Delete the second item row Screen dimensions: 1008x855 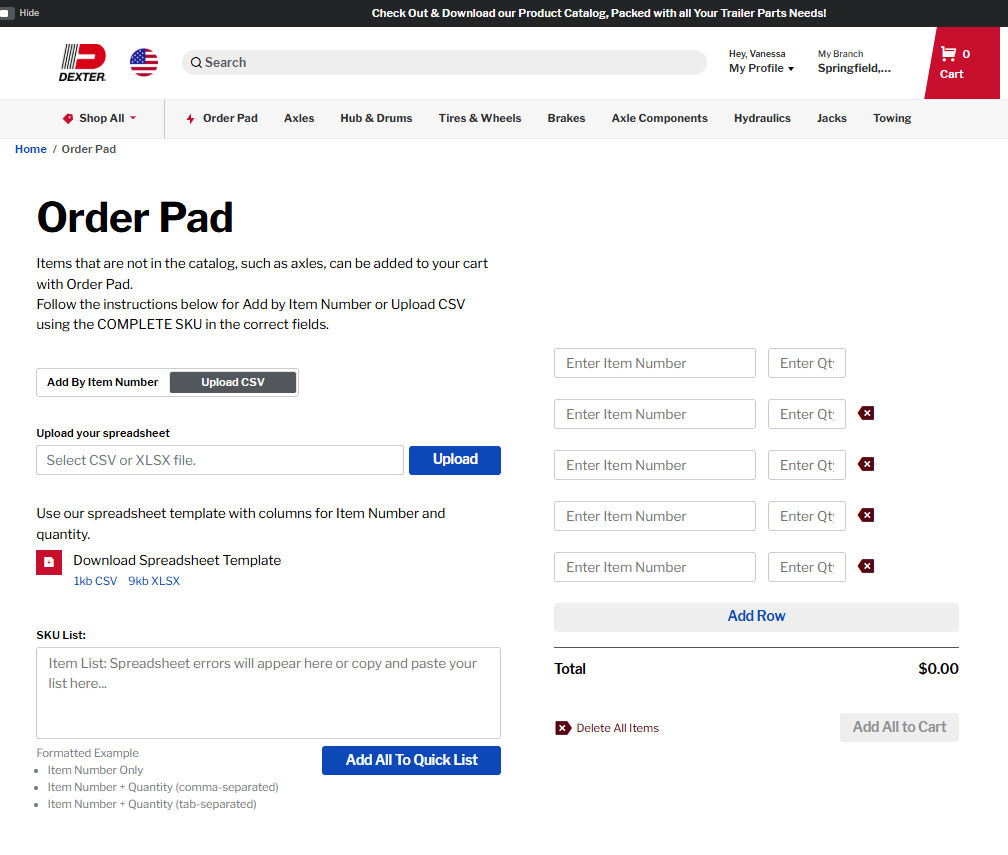tap(866, 413)
